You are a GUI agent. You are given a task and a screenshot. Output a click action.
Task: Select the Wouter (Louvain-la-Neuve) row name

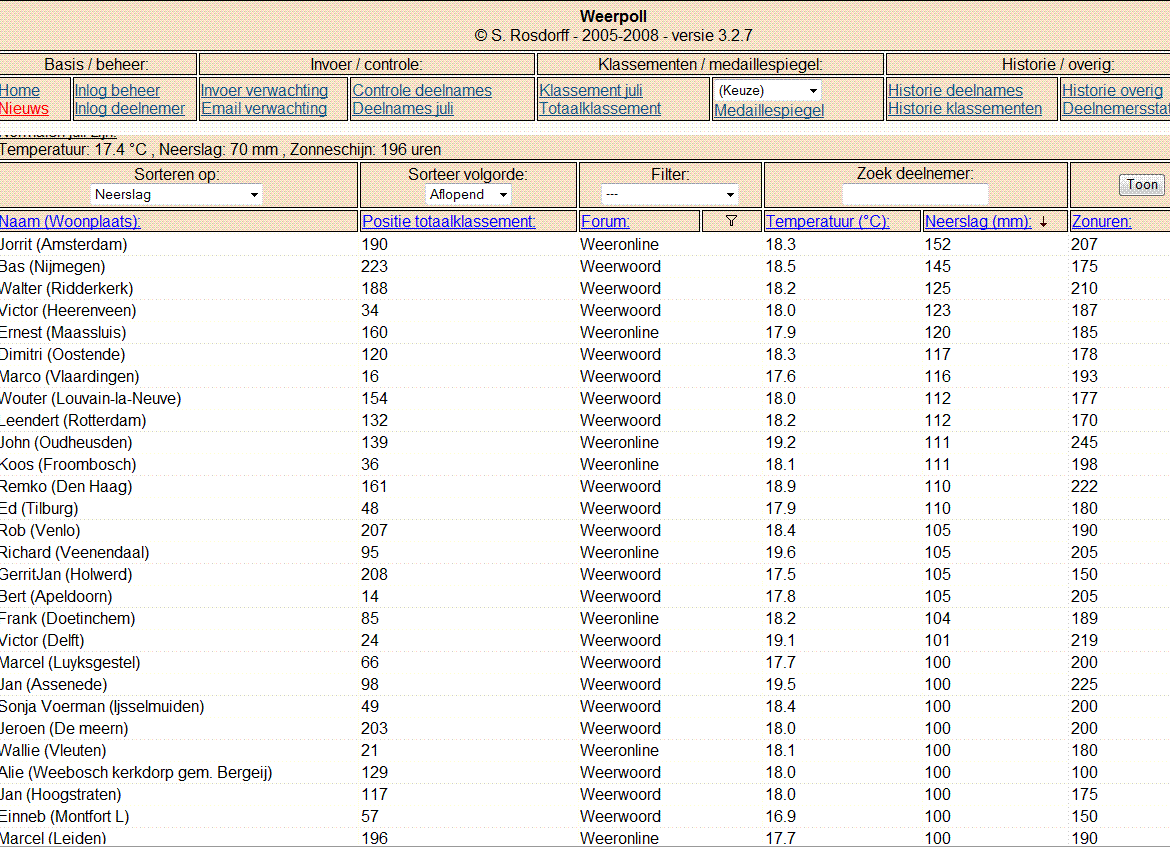[x=90, y=399]
